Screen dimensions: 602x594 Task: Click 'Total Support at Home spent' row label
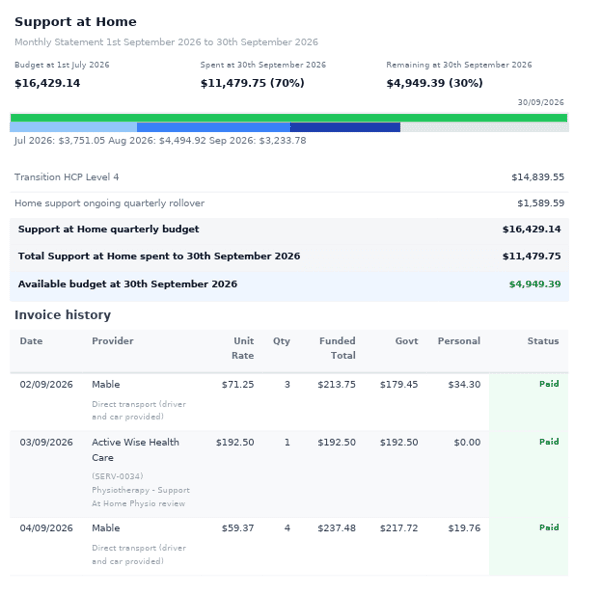(x=159, y=256)
